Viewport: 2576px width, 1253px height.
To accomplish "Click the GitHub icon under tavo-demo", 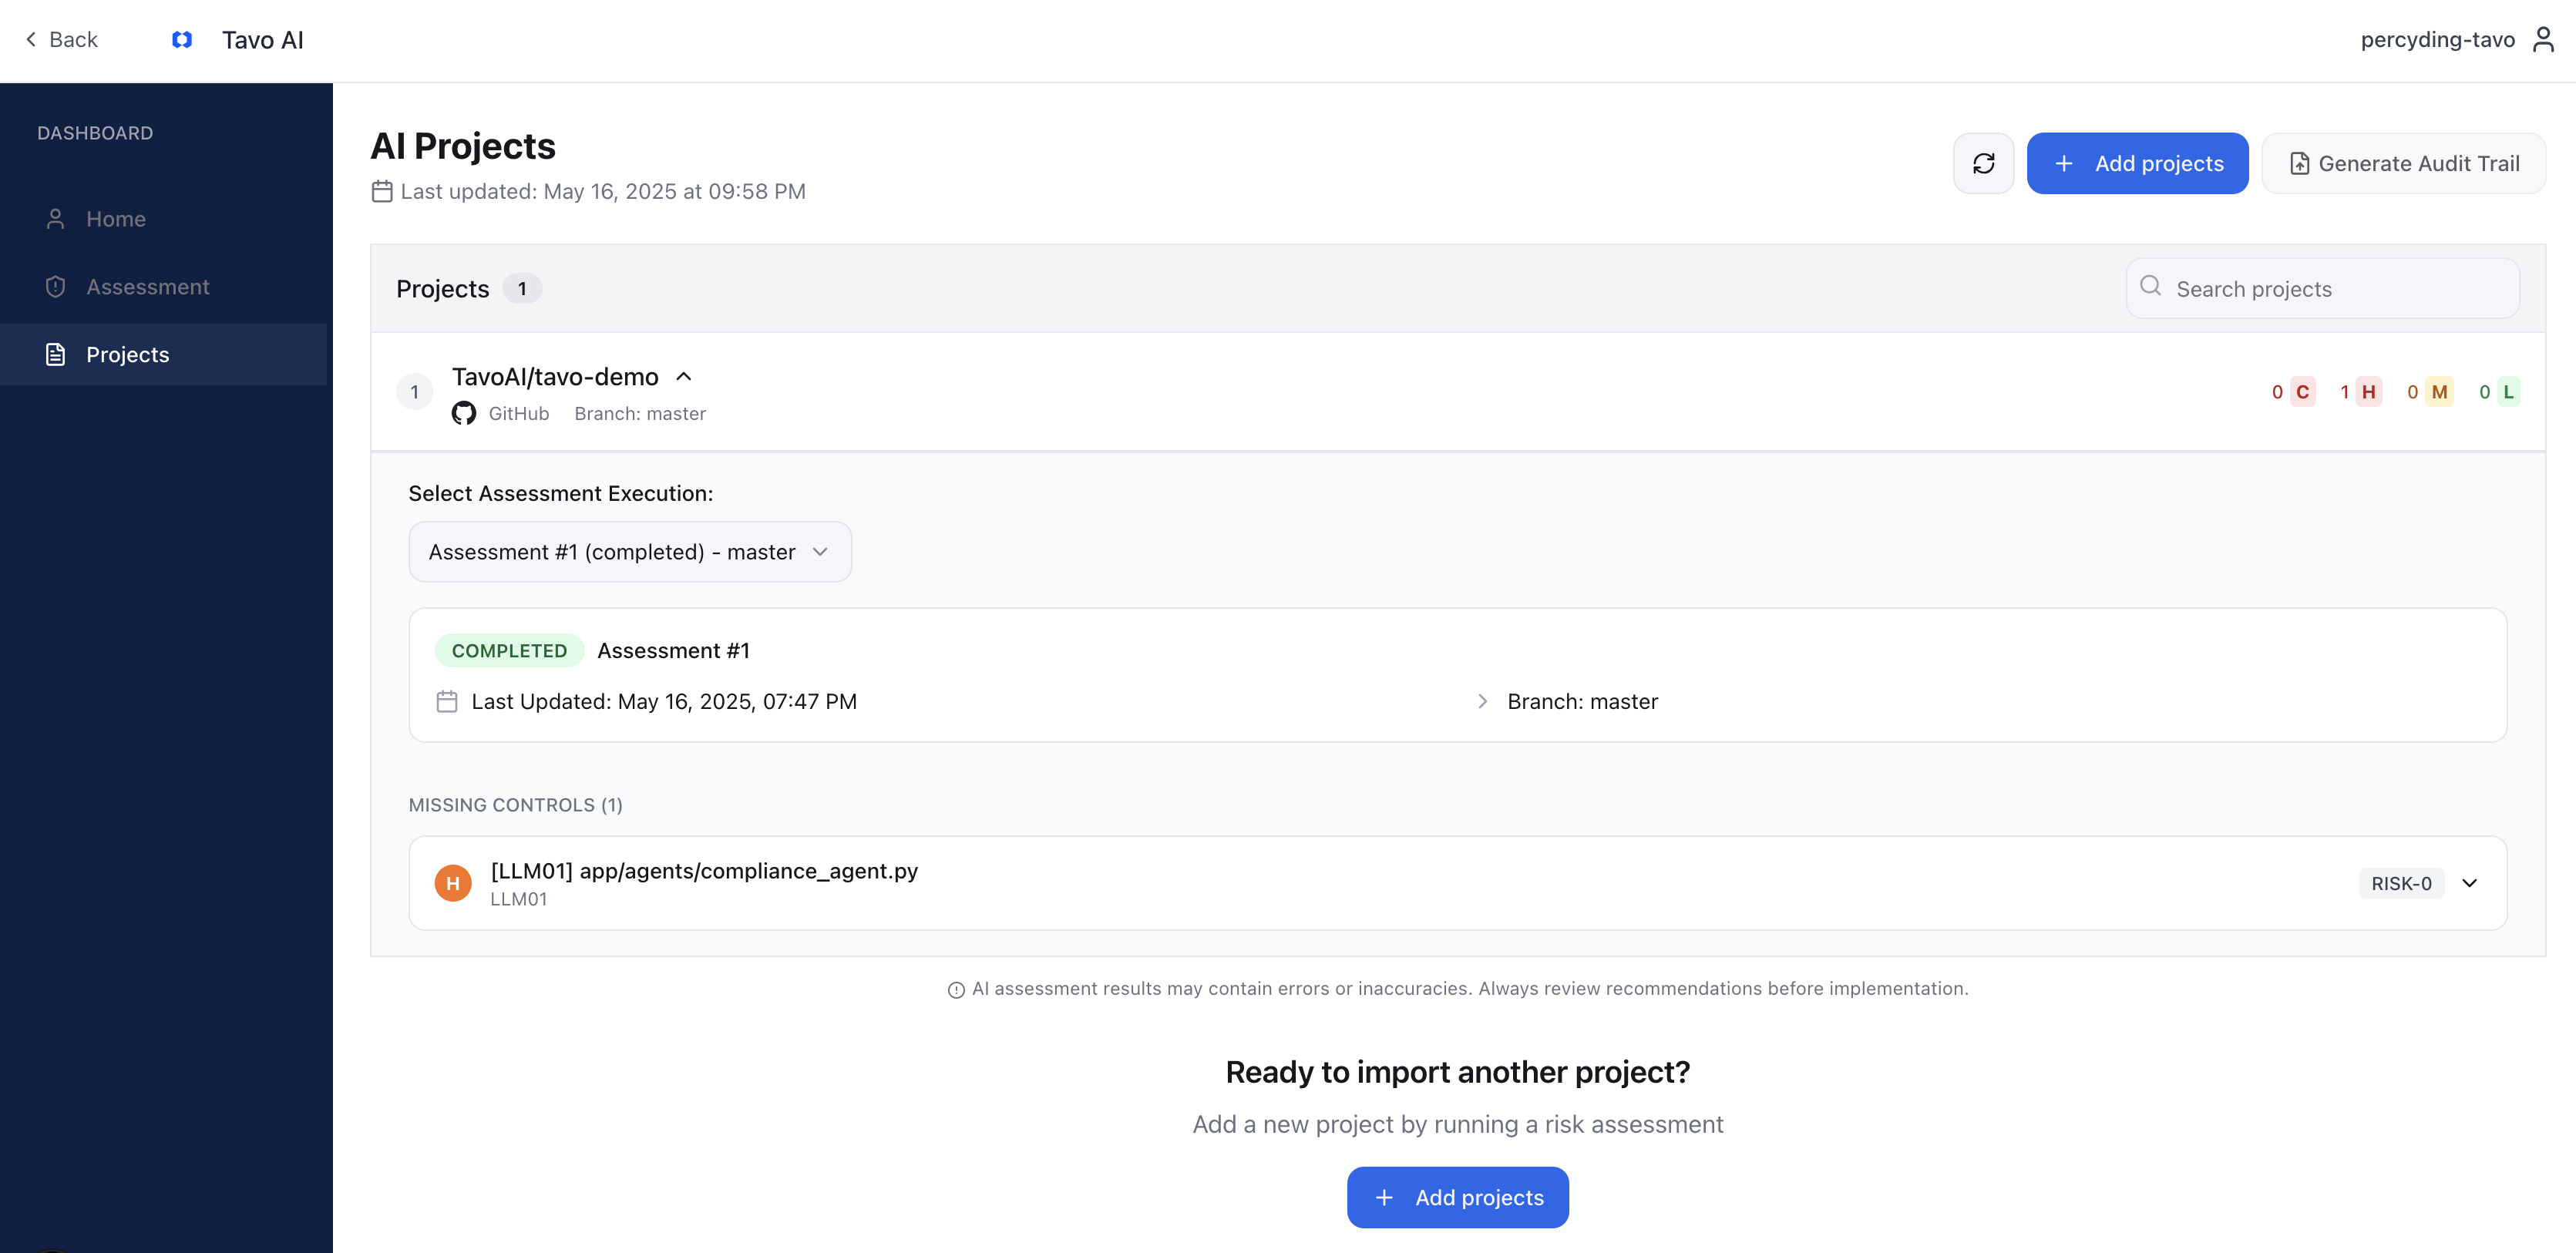I will (x=463, y=413).
